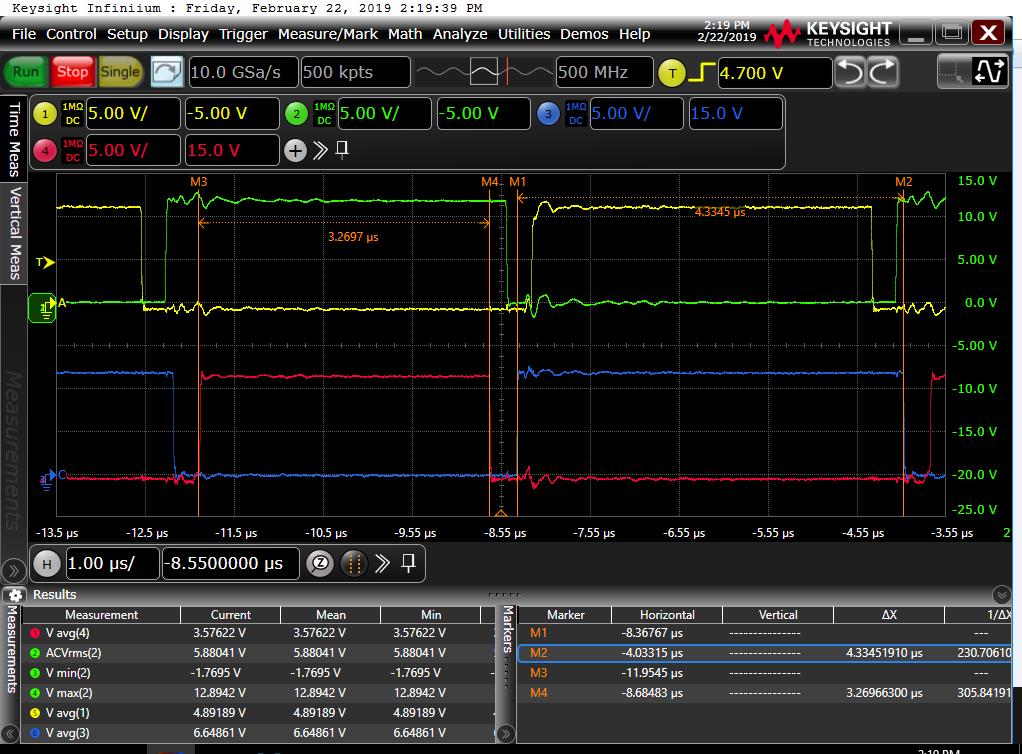Click the trigger level T marker on graticule

[x=46, y=263]
